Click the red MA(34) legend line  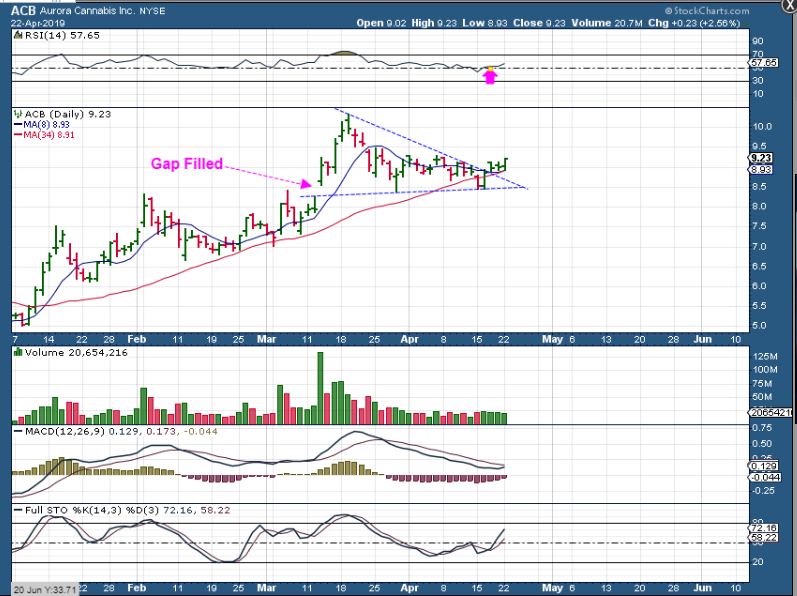pyautogui.click(x=18, y=135)
